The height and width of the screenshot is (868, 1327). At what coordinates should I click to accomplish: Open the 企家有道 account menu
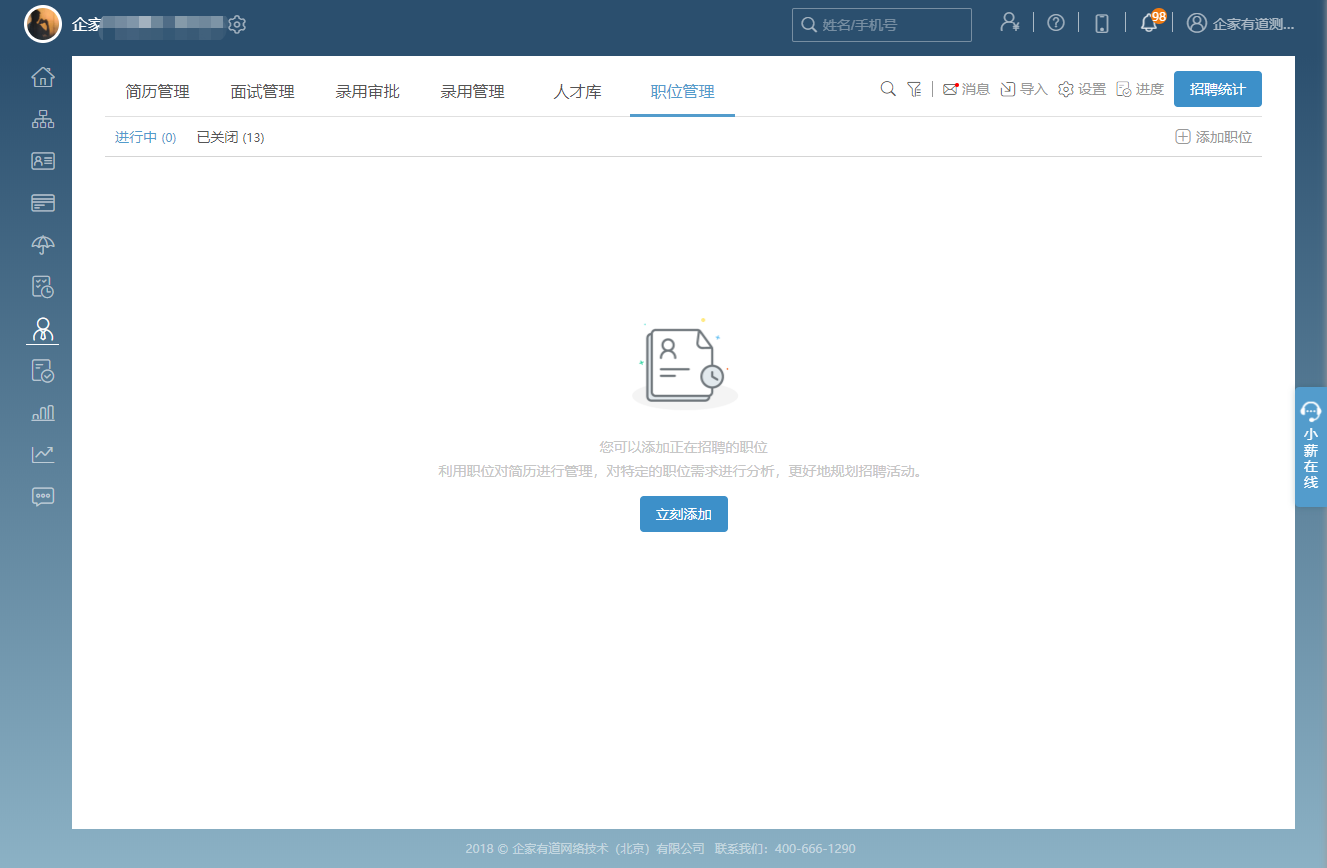[x=1240, y=24]
